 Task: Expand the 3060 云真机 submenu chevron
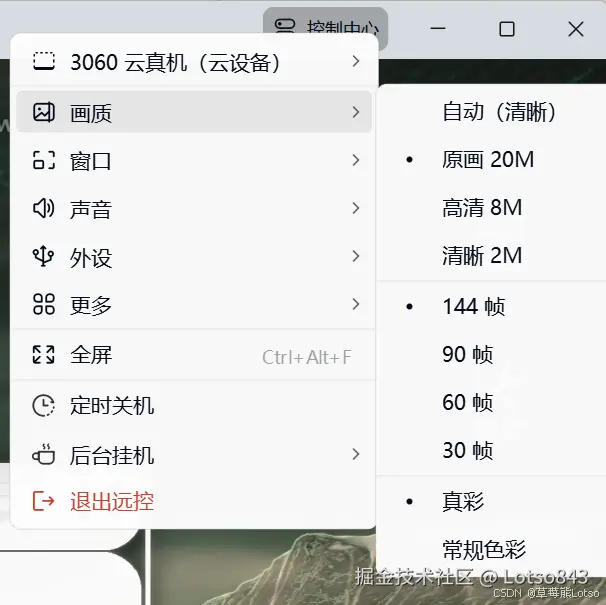[356, 61]
